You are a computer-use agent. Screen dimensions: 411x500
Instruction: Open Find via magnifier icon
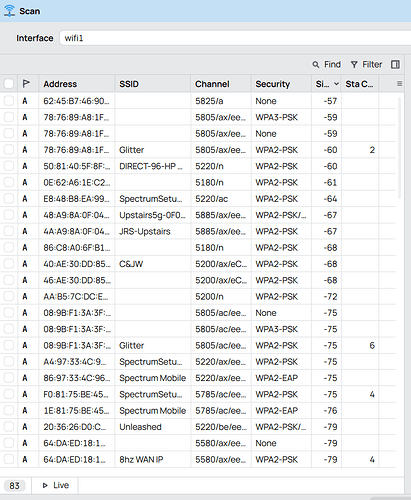click(316, 64)
